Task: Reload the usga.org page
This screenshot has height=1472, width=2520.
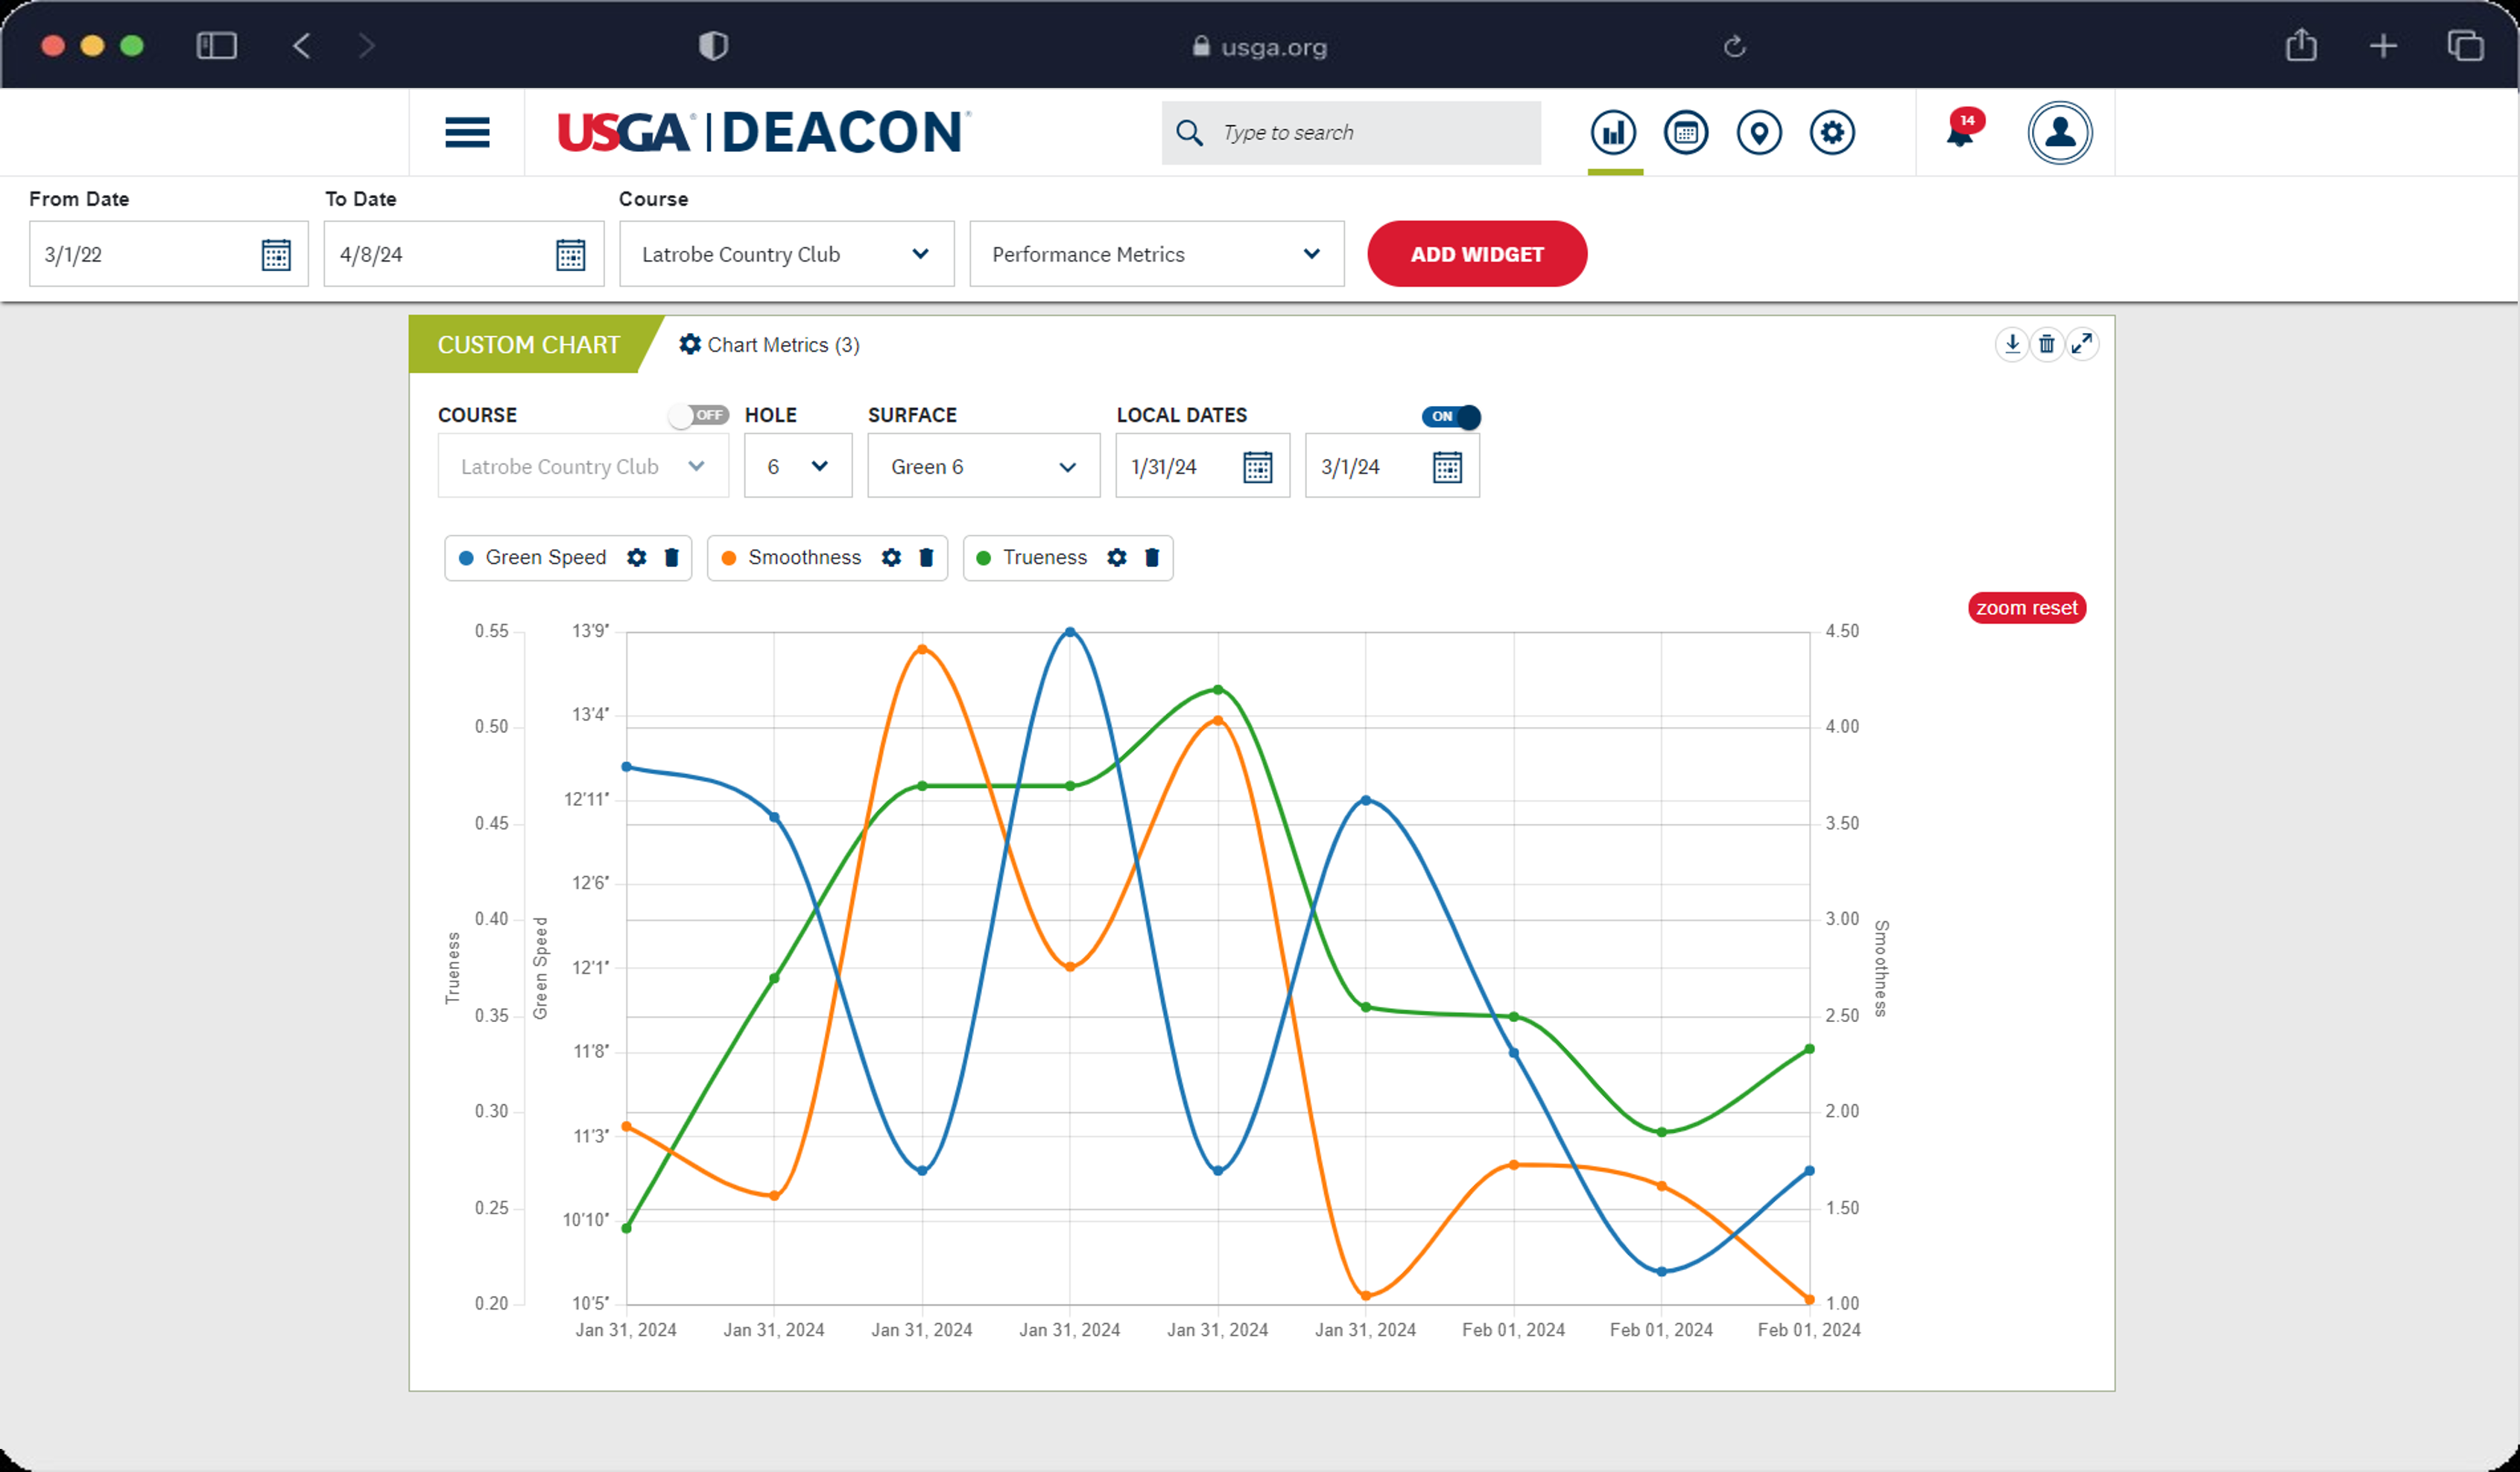Action: click(1735, 46)
